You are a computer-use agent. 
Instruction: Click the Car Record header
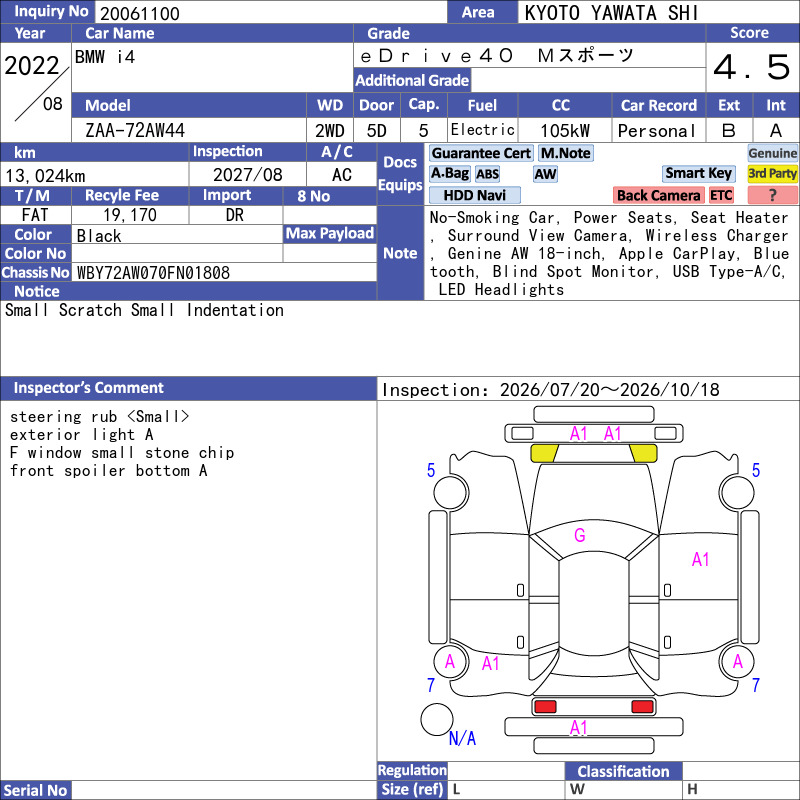pyautogui.click(x=659, y=105)
